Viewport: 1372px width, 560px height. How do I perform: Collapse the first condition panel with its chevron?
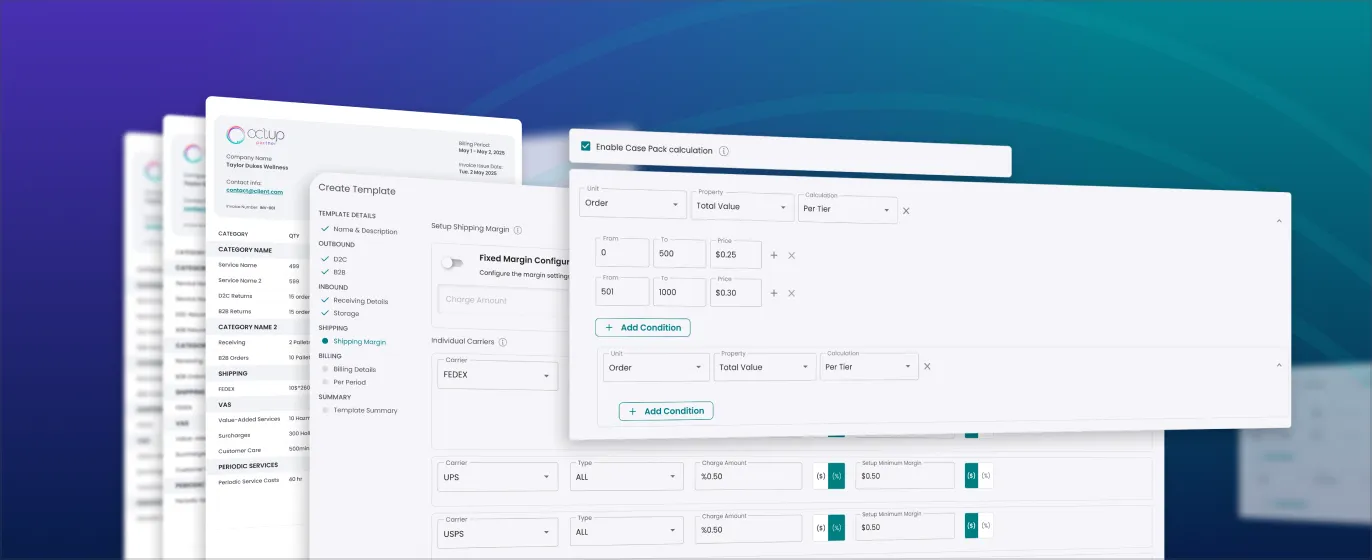pos(1279,221)
